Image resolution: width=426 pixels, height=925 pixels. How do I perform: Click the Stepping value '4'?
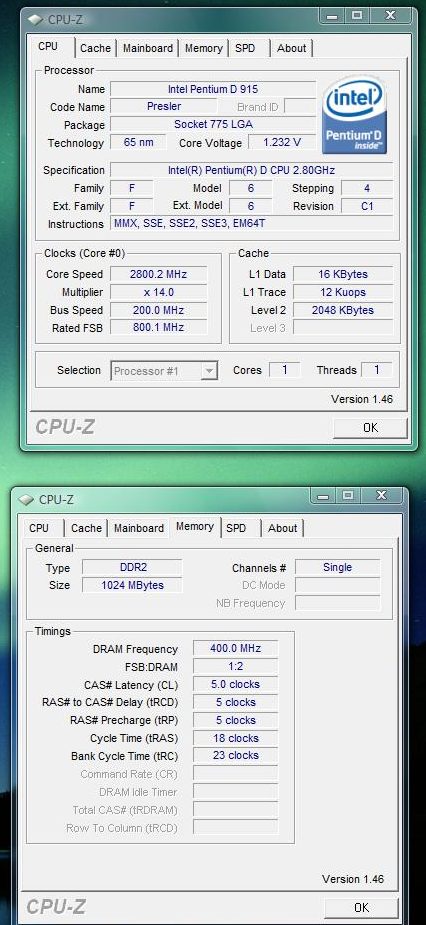pyautogui.click(x=367, y=188)
